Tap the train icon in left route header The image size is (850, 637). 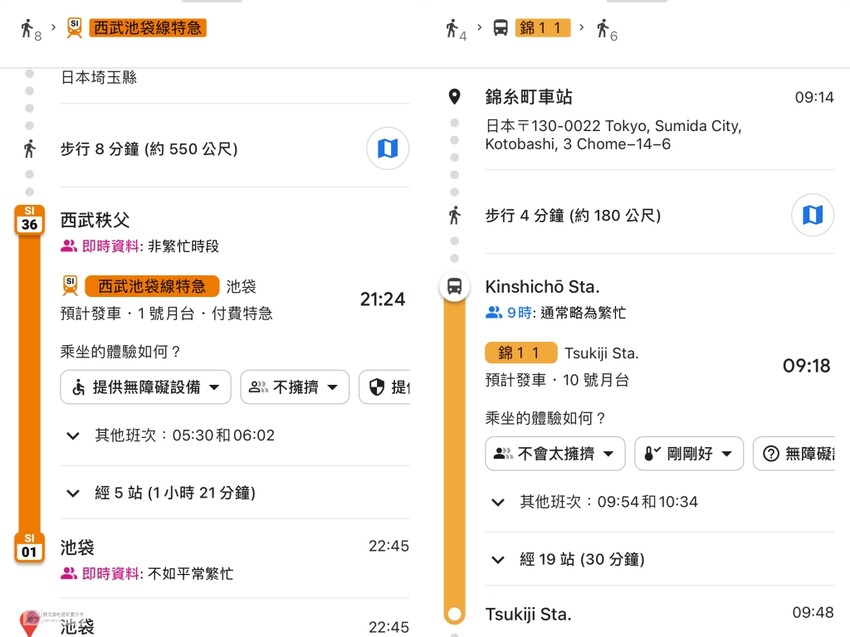[74, 28]
